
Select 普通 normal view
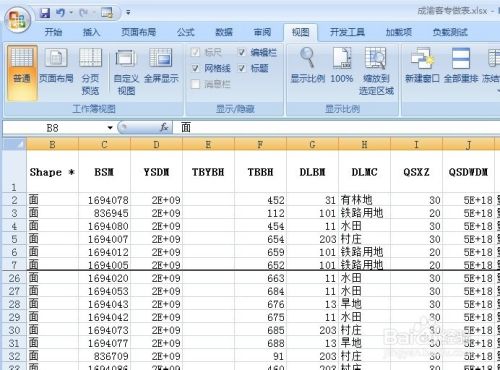[x=22, y=73]
